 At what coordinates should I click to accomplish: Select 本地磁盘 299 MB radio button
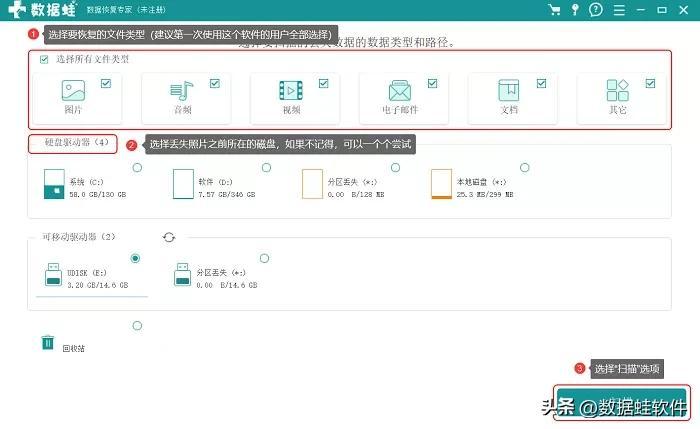[x=525, y=167]
